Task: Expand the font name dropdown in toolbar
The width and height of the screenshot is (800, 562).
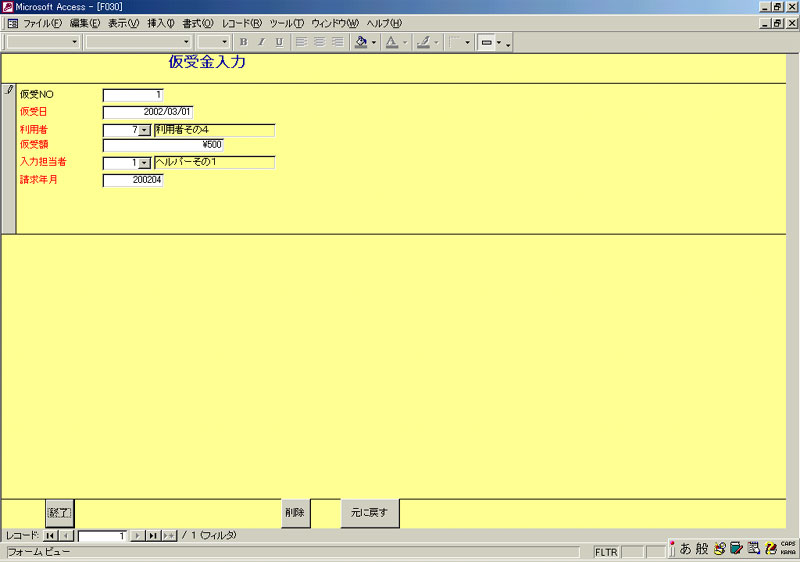Action: coord(187,42)
